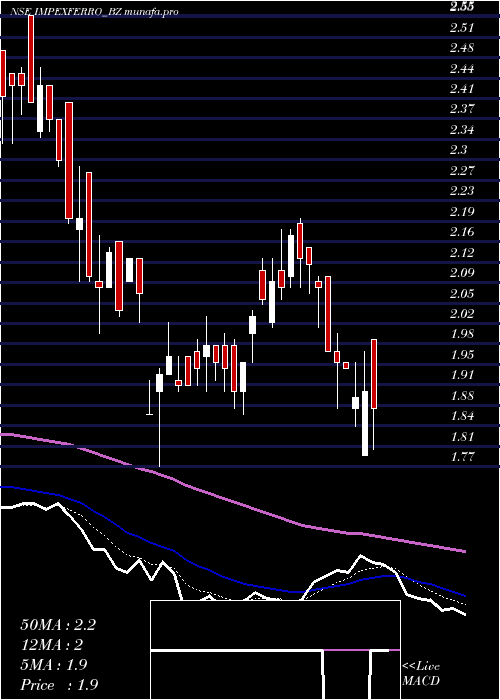Click the 1.91 price axis label
500x700 pixels.
point(462,375)
